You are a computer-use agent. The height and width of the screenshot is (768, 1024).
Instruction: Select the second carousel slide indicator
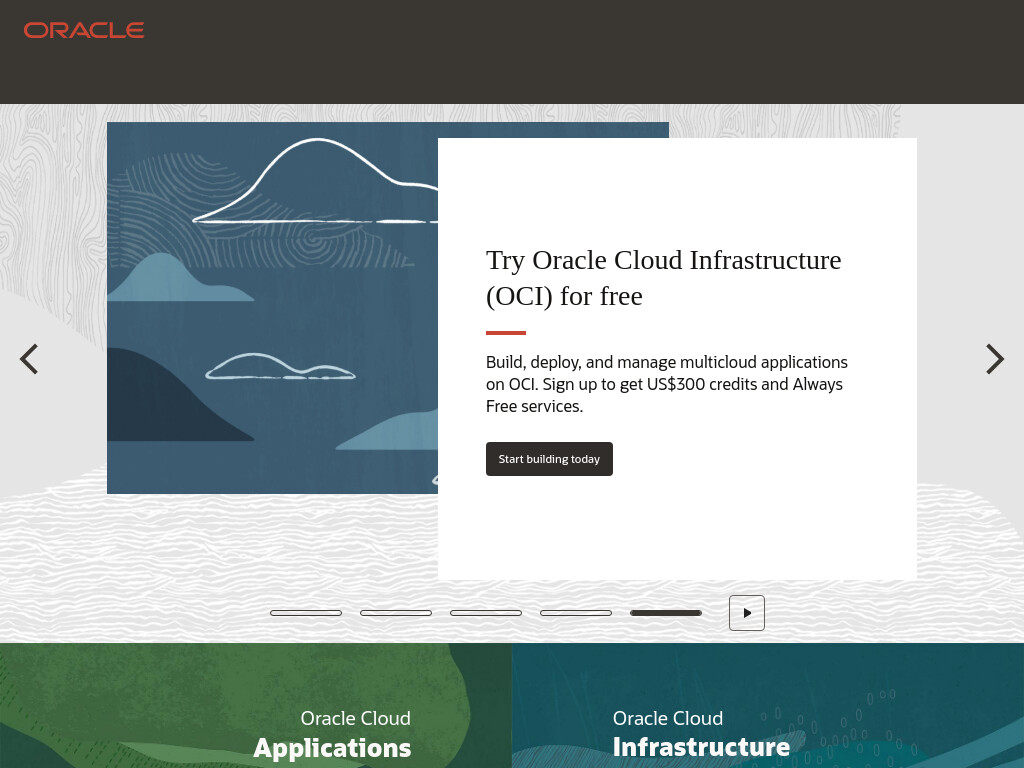pos(396,613)
